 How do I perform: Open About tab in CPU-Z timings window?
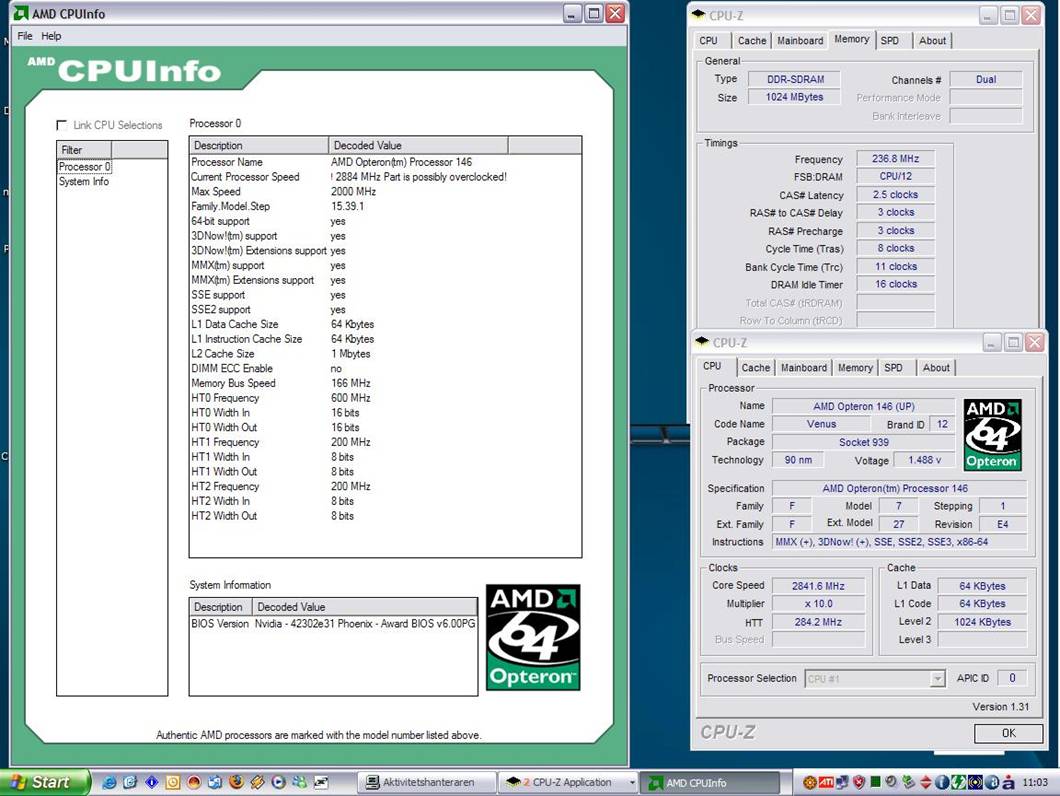932,41
